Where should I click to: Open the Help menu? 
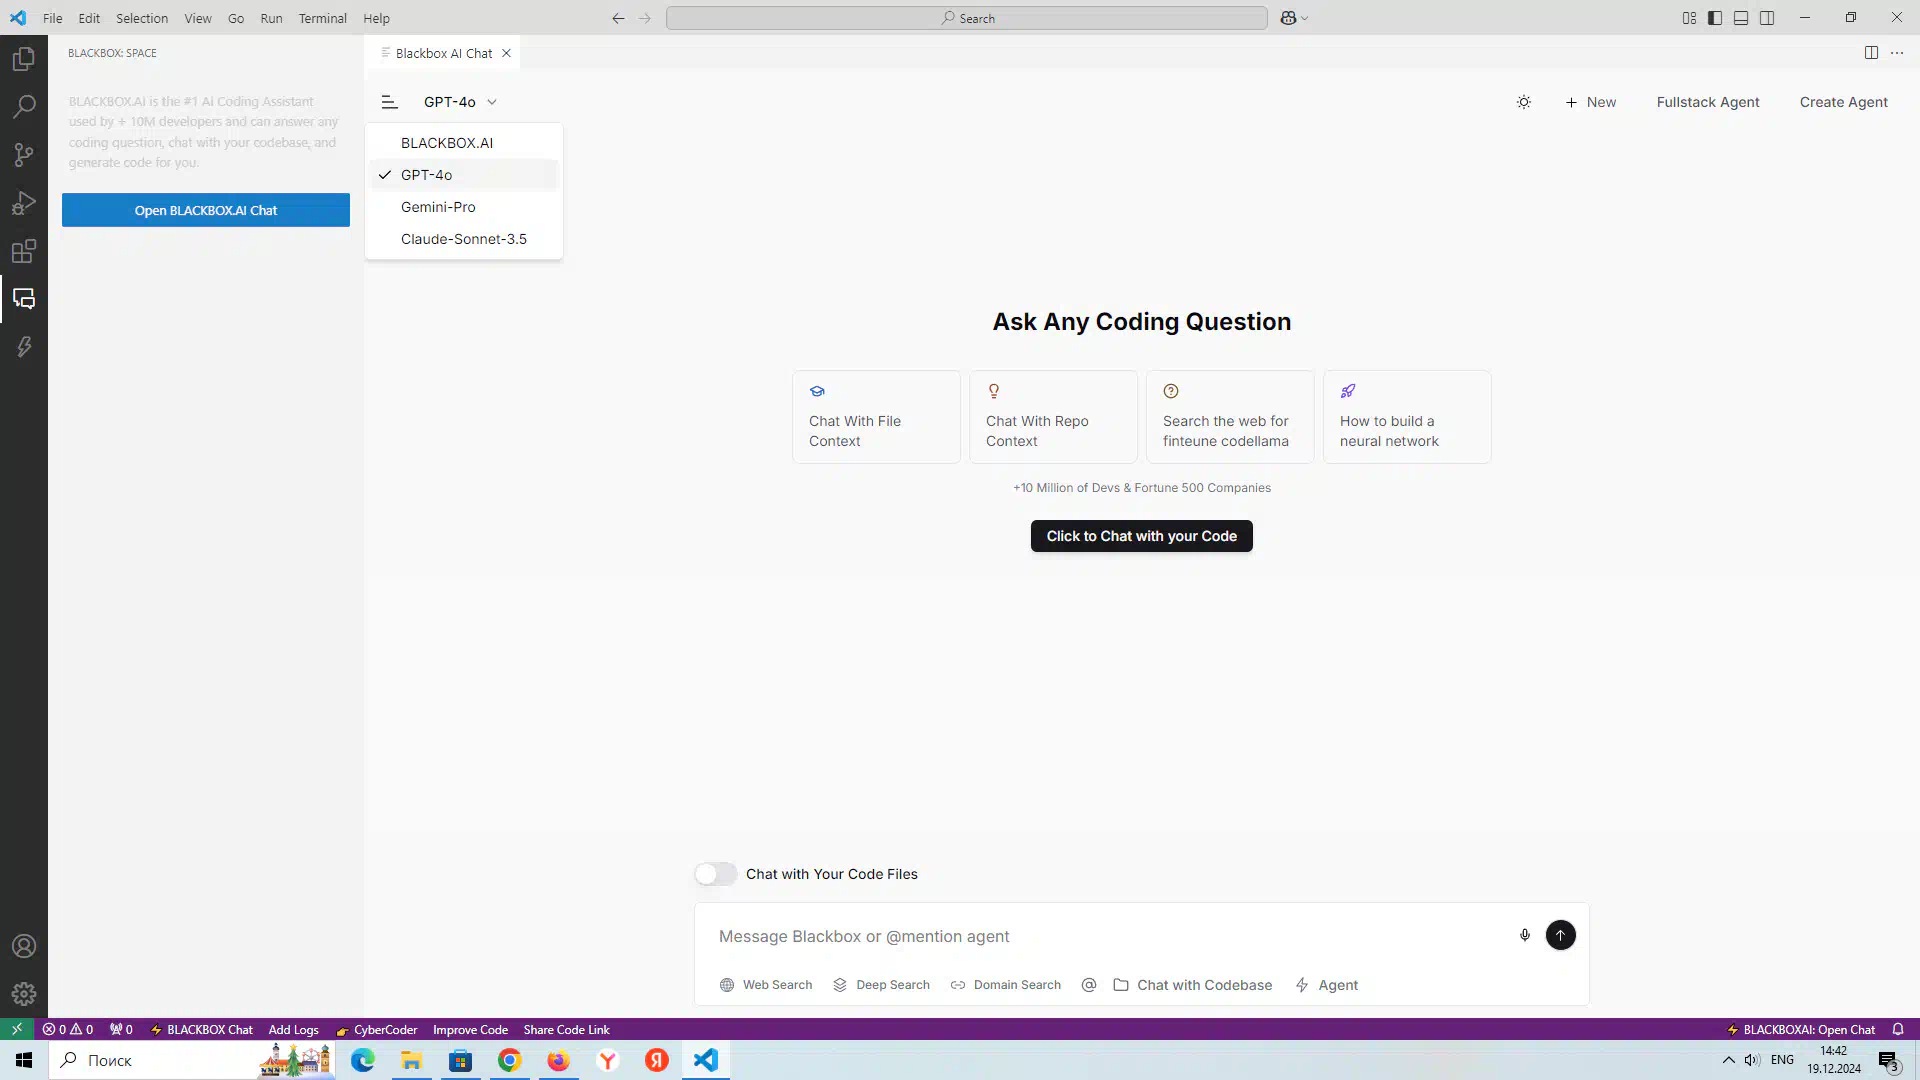coord(376,18)
